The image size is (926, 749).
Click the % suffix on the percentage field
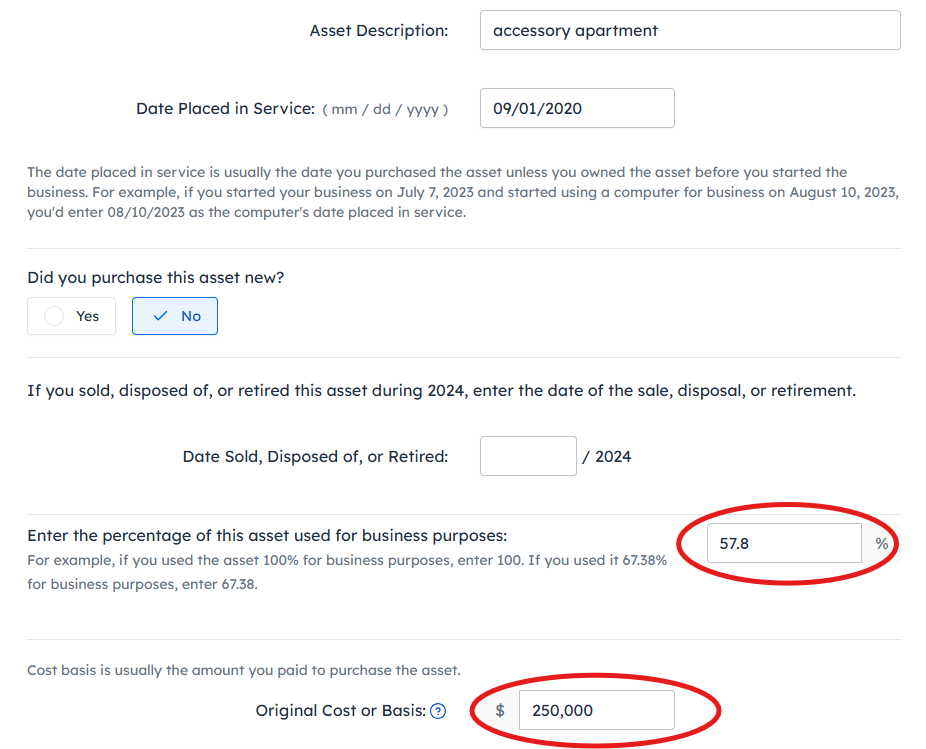(881, 544)
